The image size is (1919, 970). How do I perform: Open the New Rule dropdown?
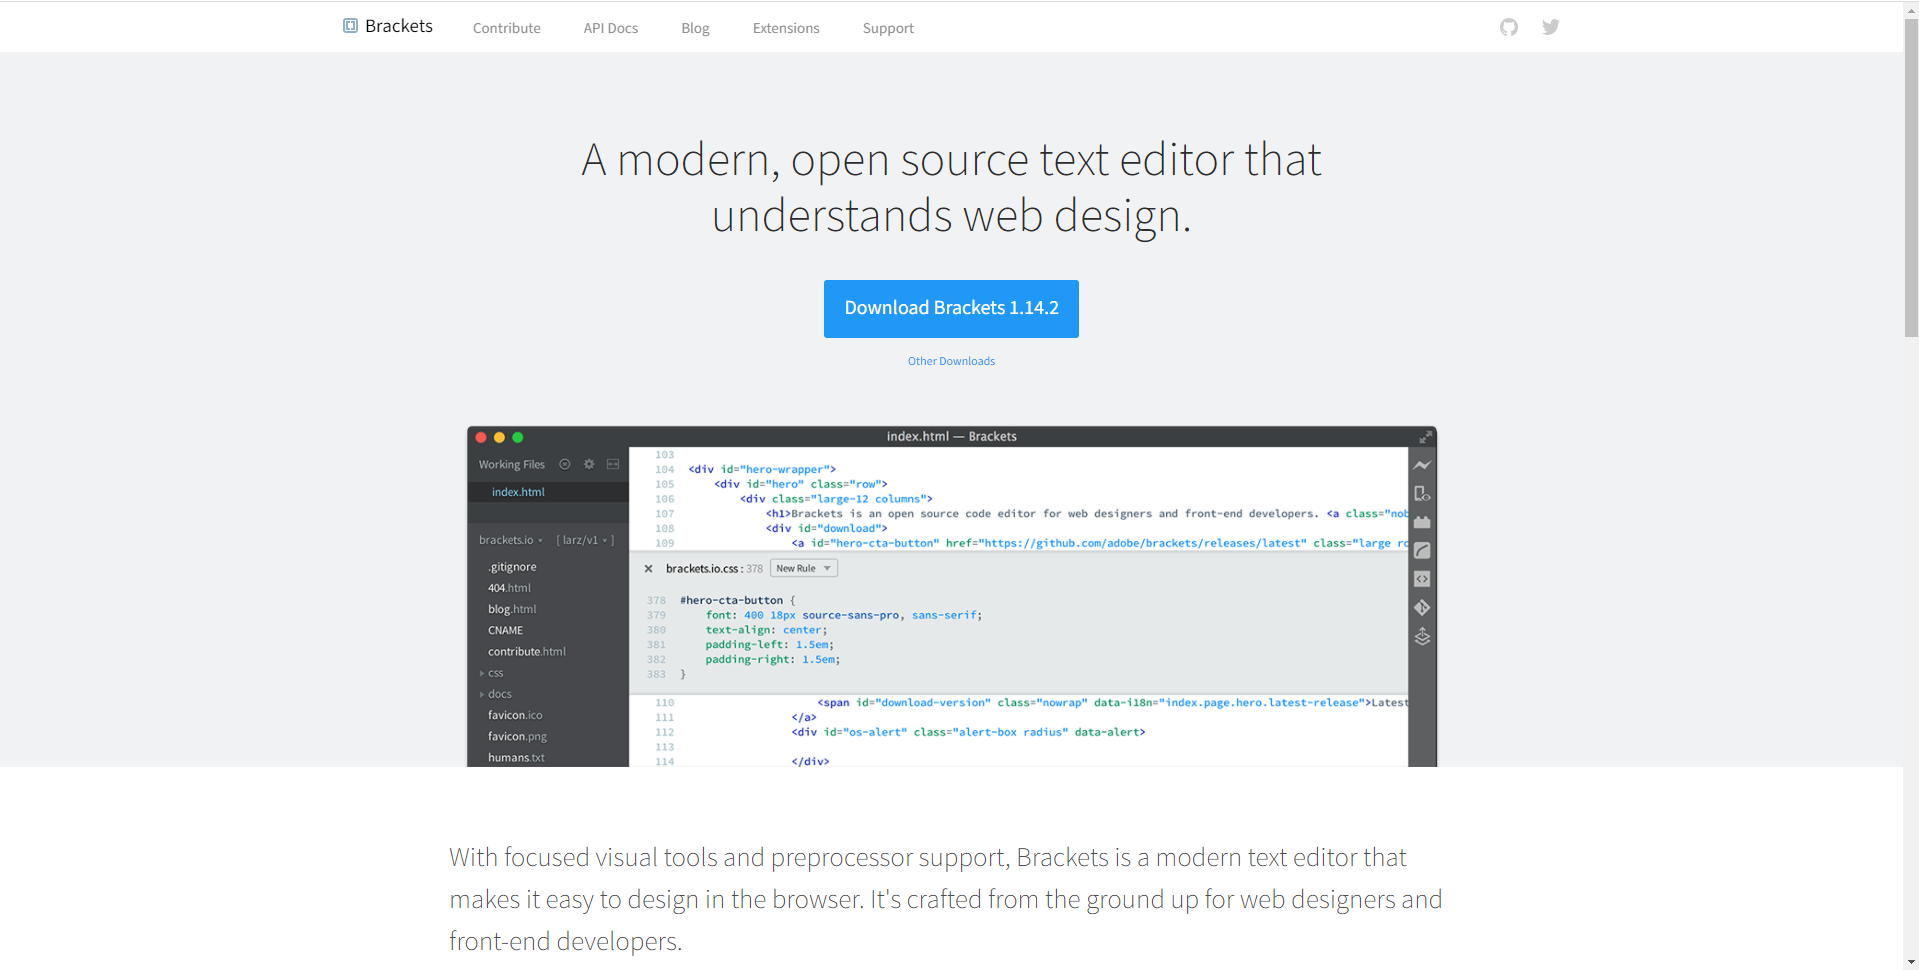(x=804, y=568)
